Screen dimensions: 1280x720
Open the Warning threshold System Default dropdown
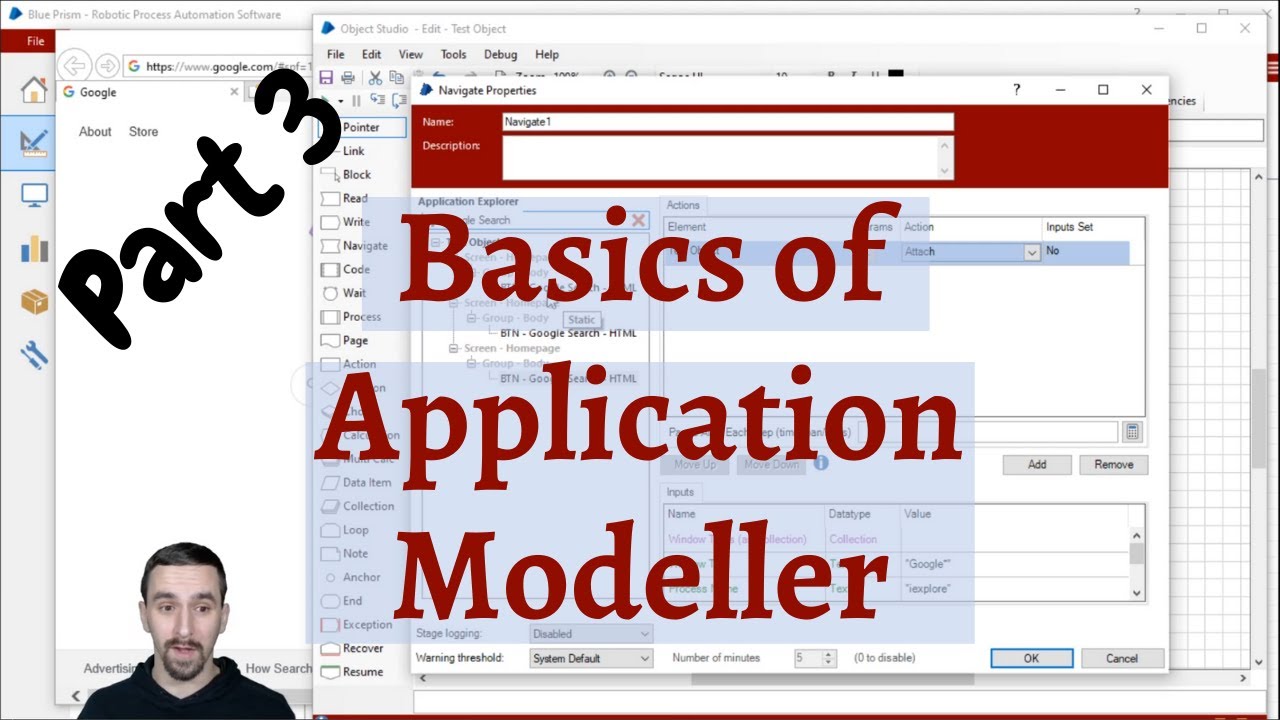tap(591, 658)
